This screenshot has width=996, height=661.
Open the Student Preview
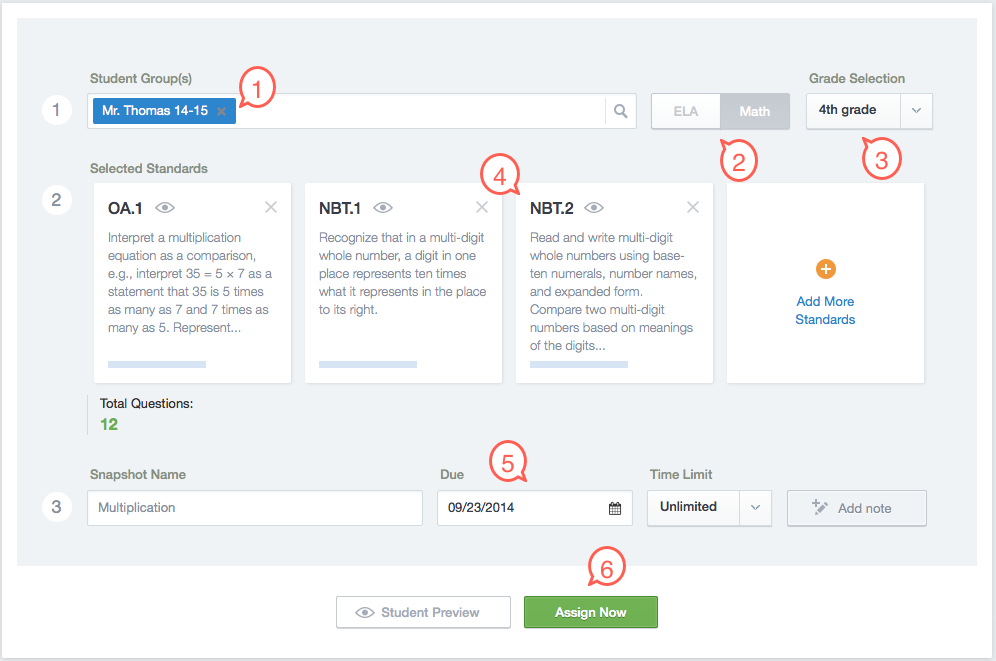tap(423, 612)
